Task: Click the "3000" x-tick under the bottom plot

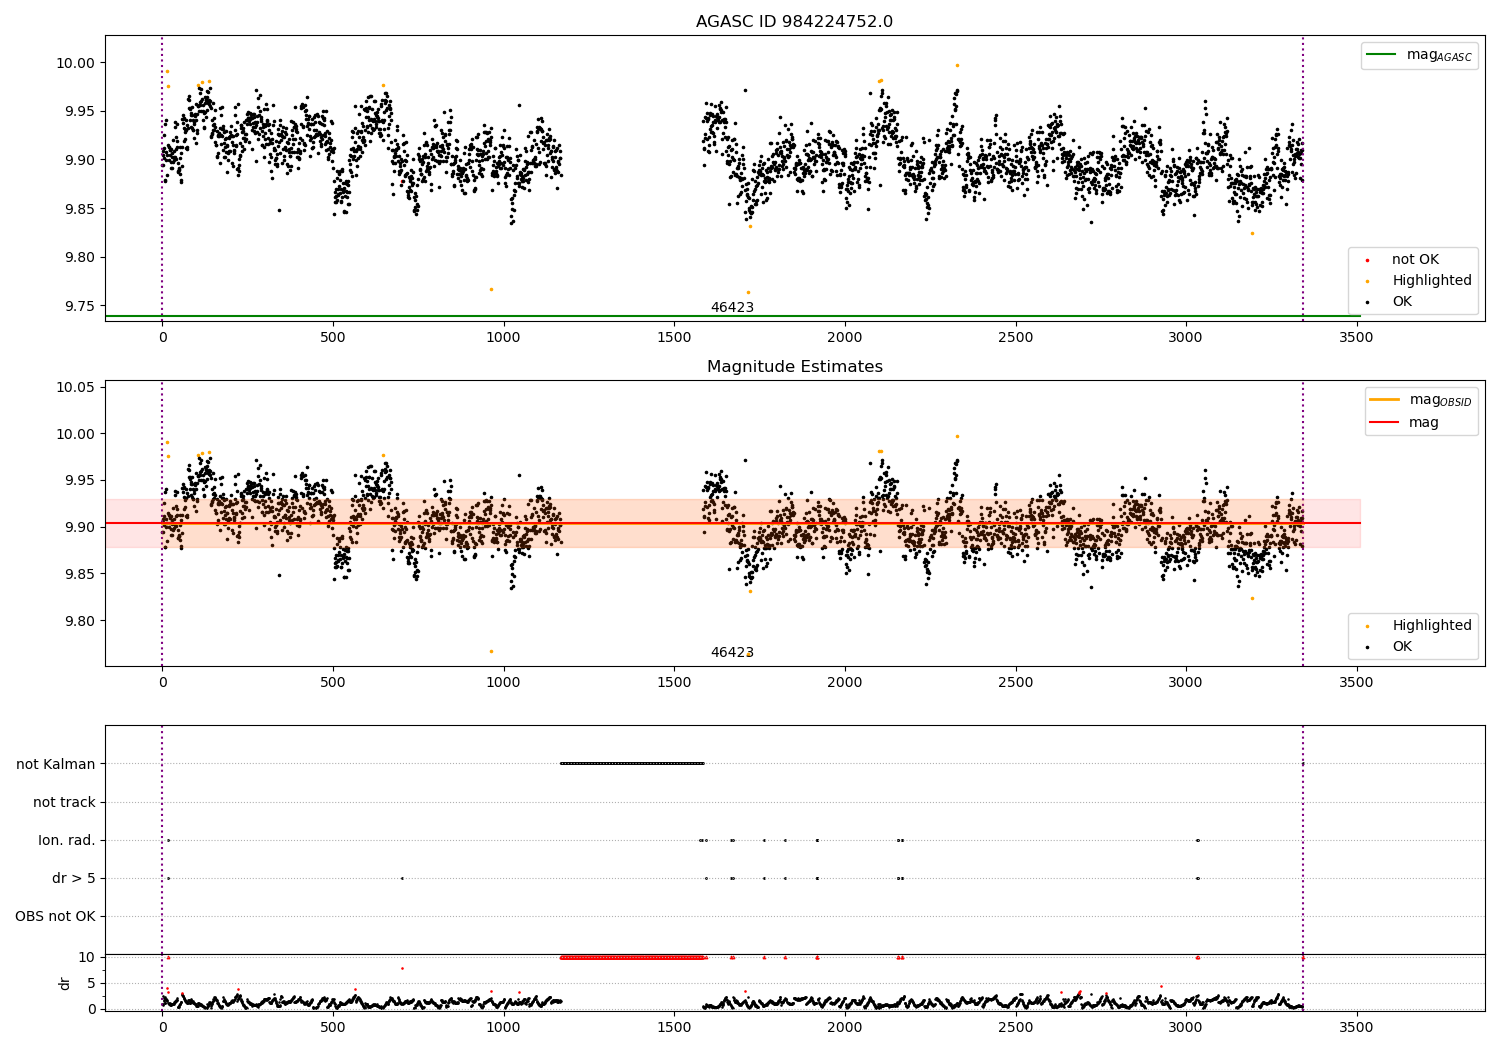Action: tap(1186, 1026)
